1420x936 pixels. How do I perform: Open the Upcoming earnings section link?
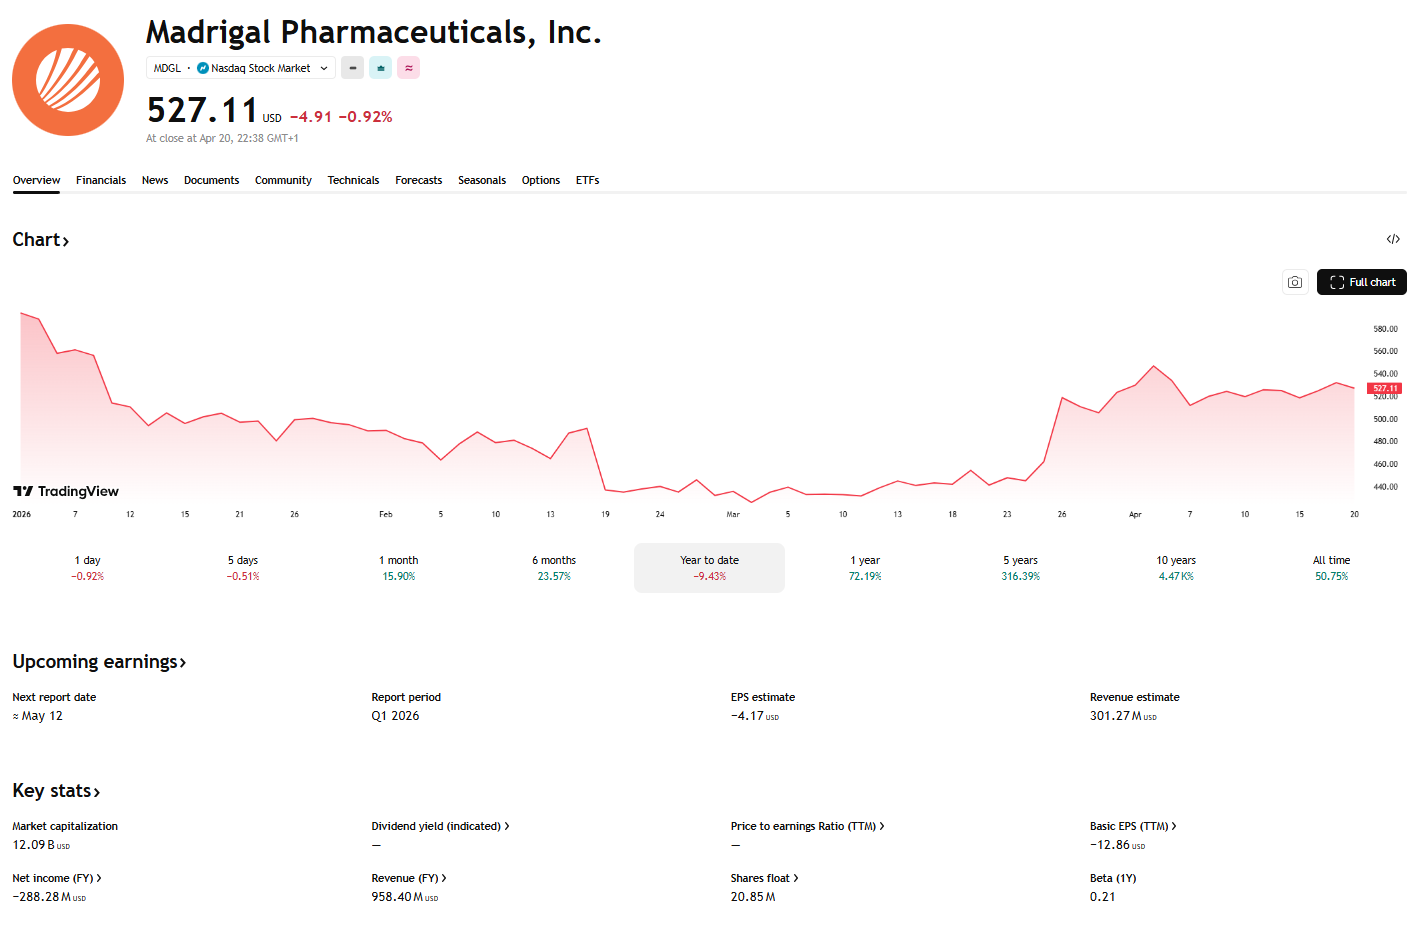[99, 662]
